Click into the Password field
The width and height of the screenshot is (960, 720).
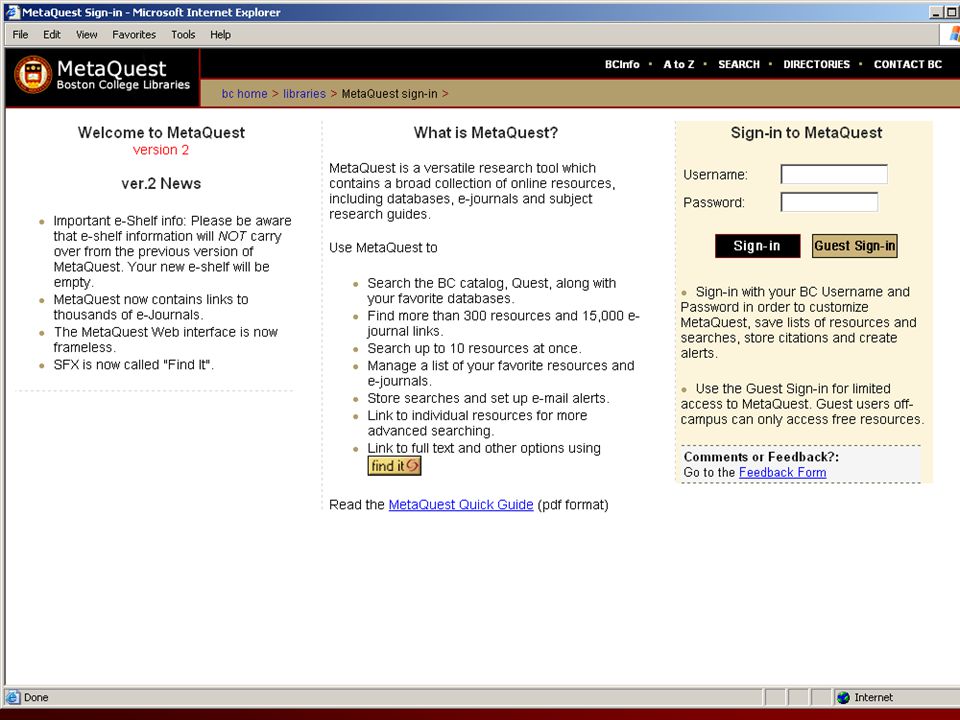tap(829, 202)
